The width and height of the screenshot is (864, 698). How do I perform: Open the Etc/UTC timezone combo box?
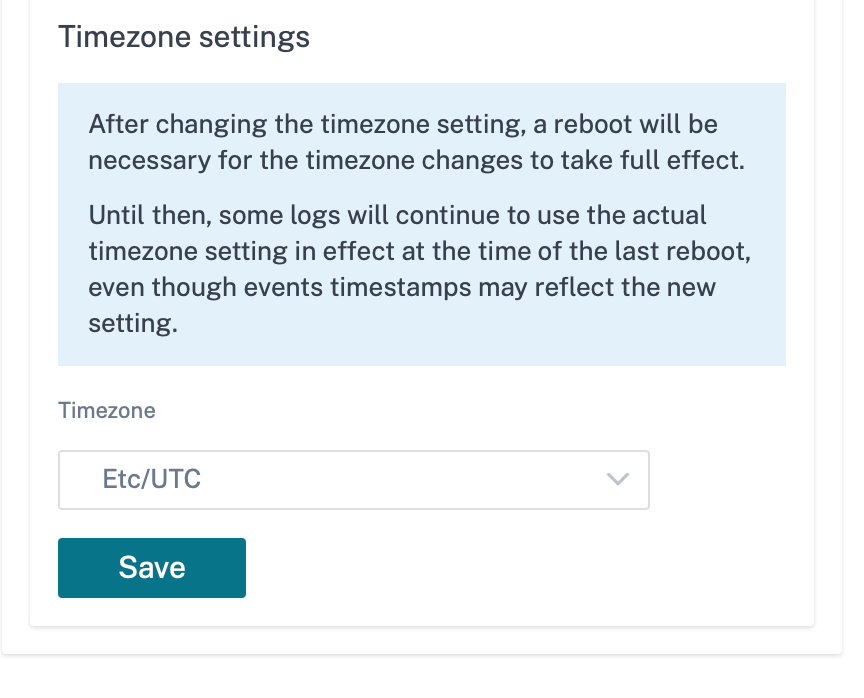[354, 480]
